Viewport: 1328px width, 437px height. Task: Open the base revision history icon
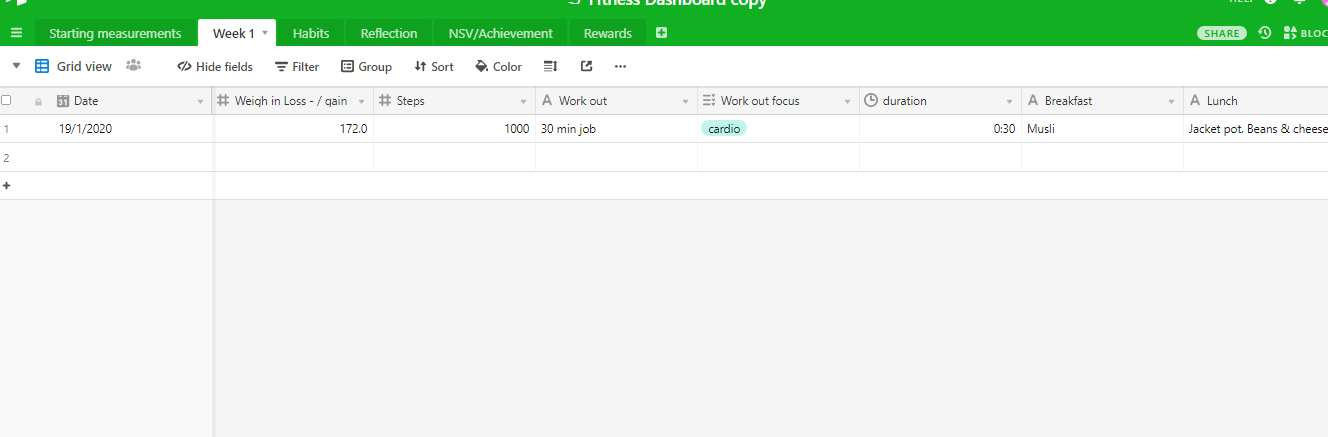[1264, 33]
